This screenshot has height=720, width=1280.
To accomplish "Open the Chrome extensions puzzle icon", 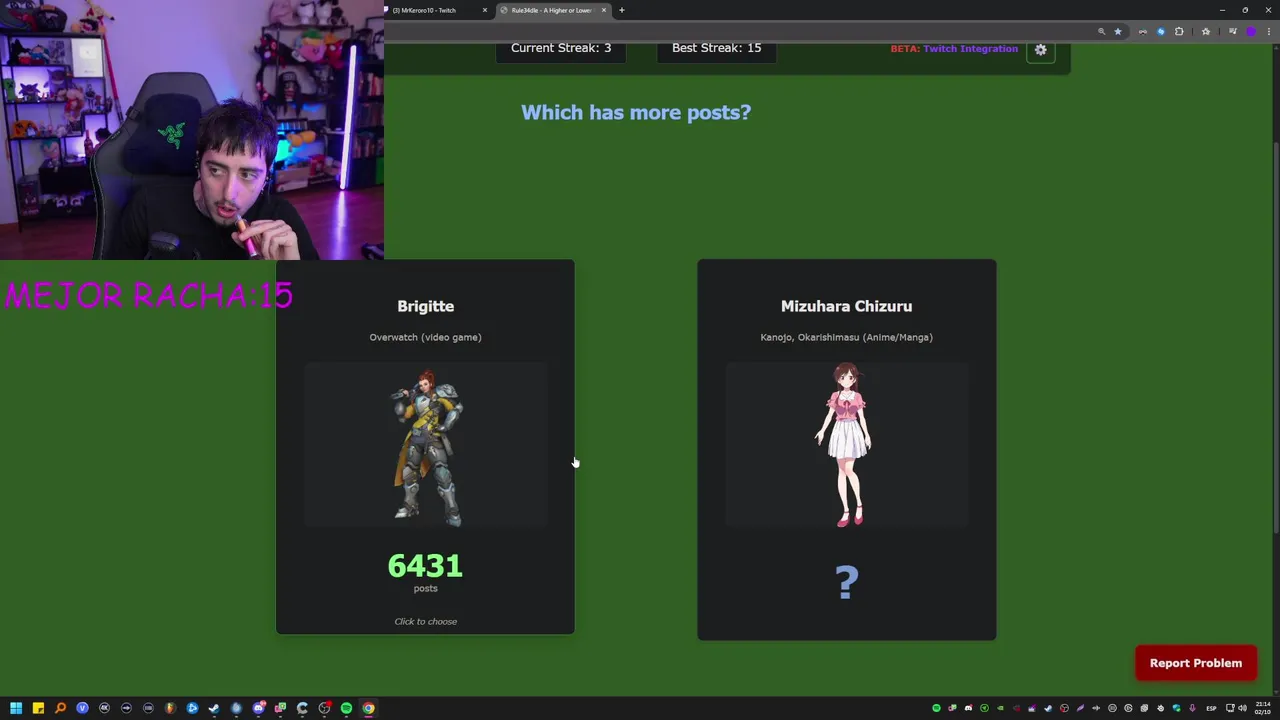I will click(x=1179, y=31).
